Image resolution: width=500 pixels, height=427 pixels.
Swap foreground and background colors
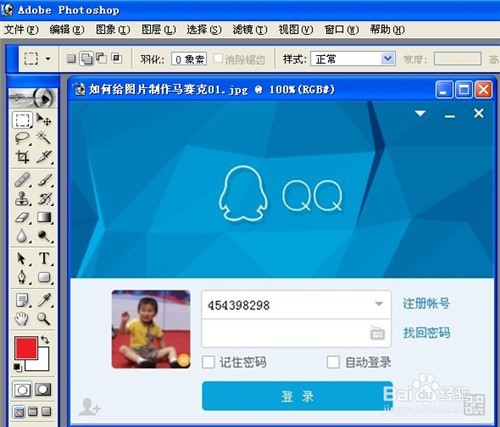[x=45, y=340]
